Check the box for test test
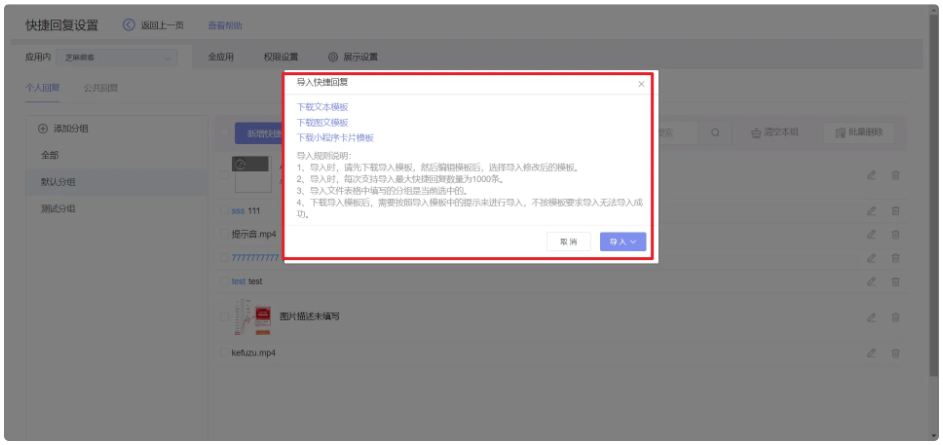 coord(224,281)
